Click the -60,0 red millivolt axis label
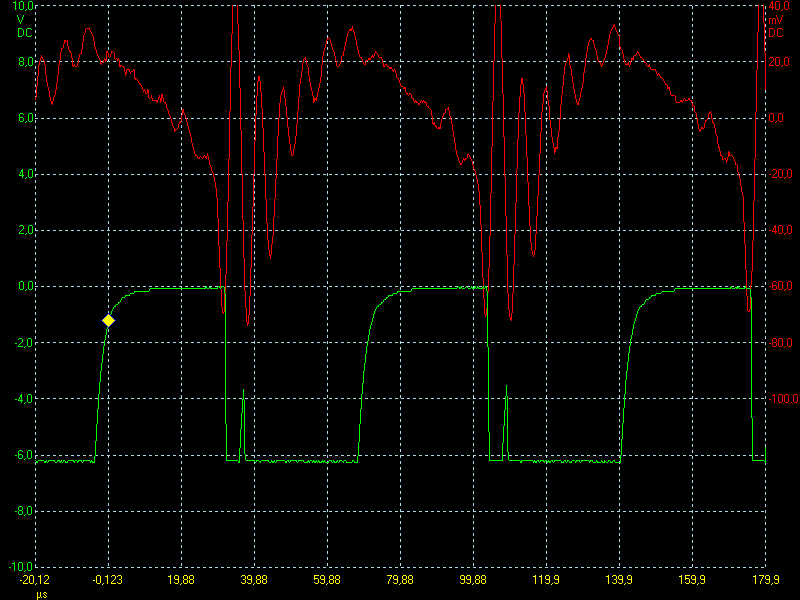The width and height of the screenshot is (800, 600). 781,286
